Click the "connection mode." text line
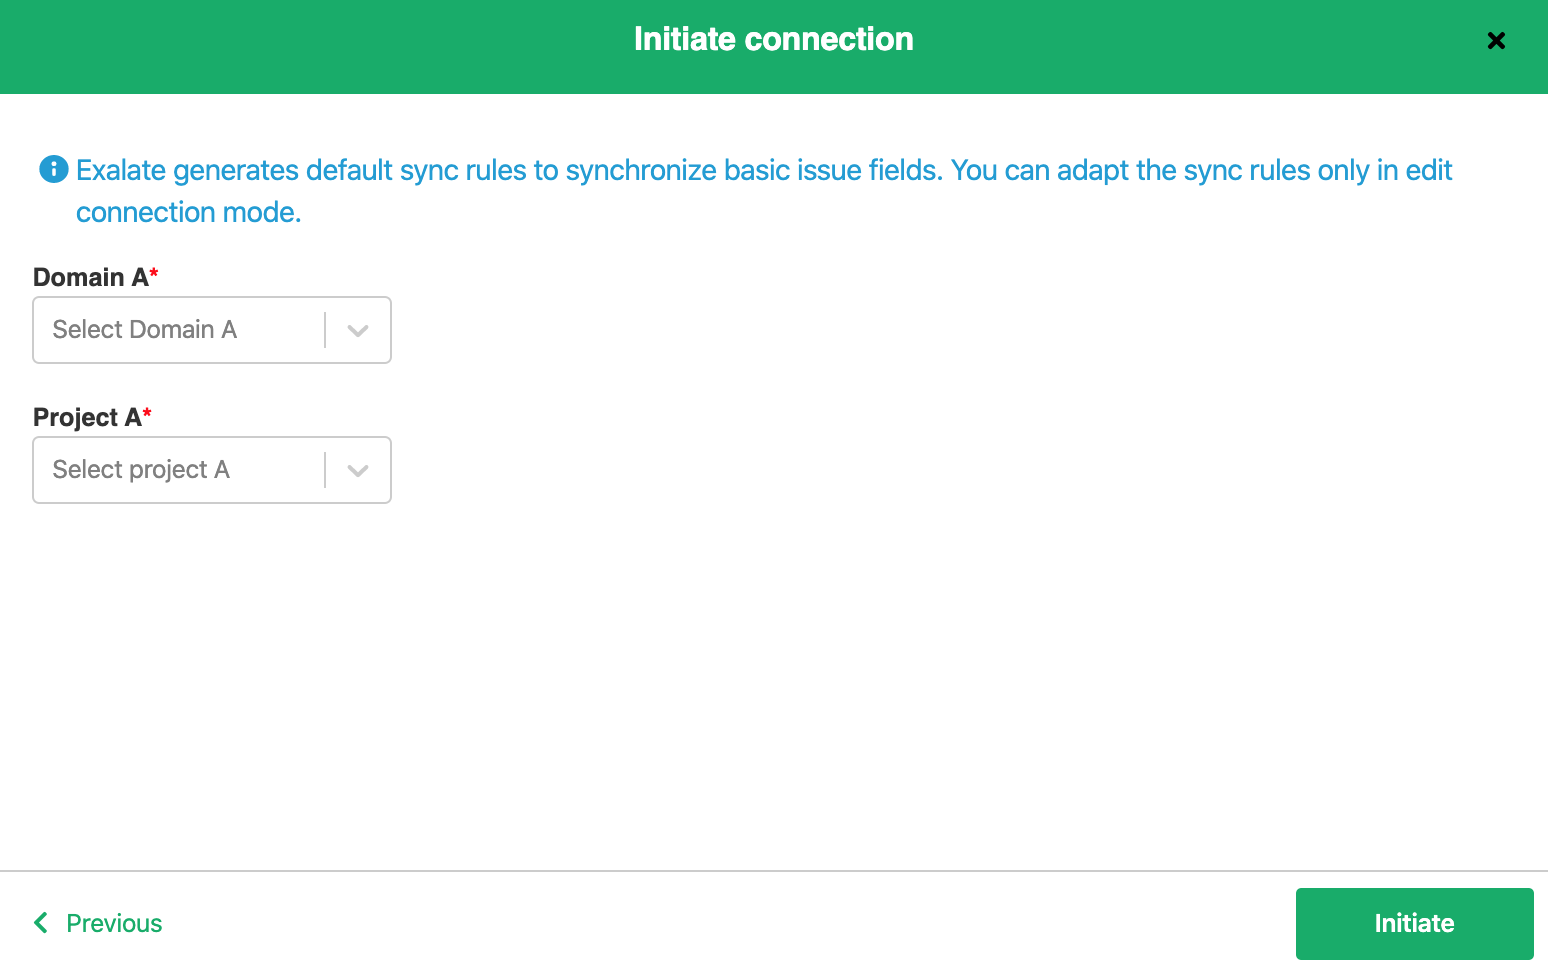 tap(188, 213)
